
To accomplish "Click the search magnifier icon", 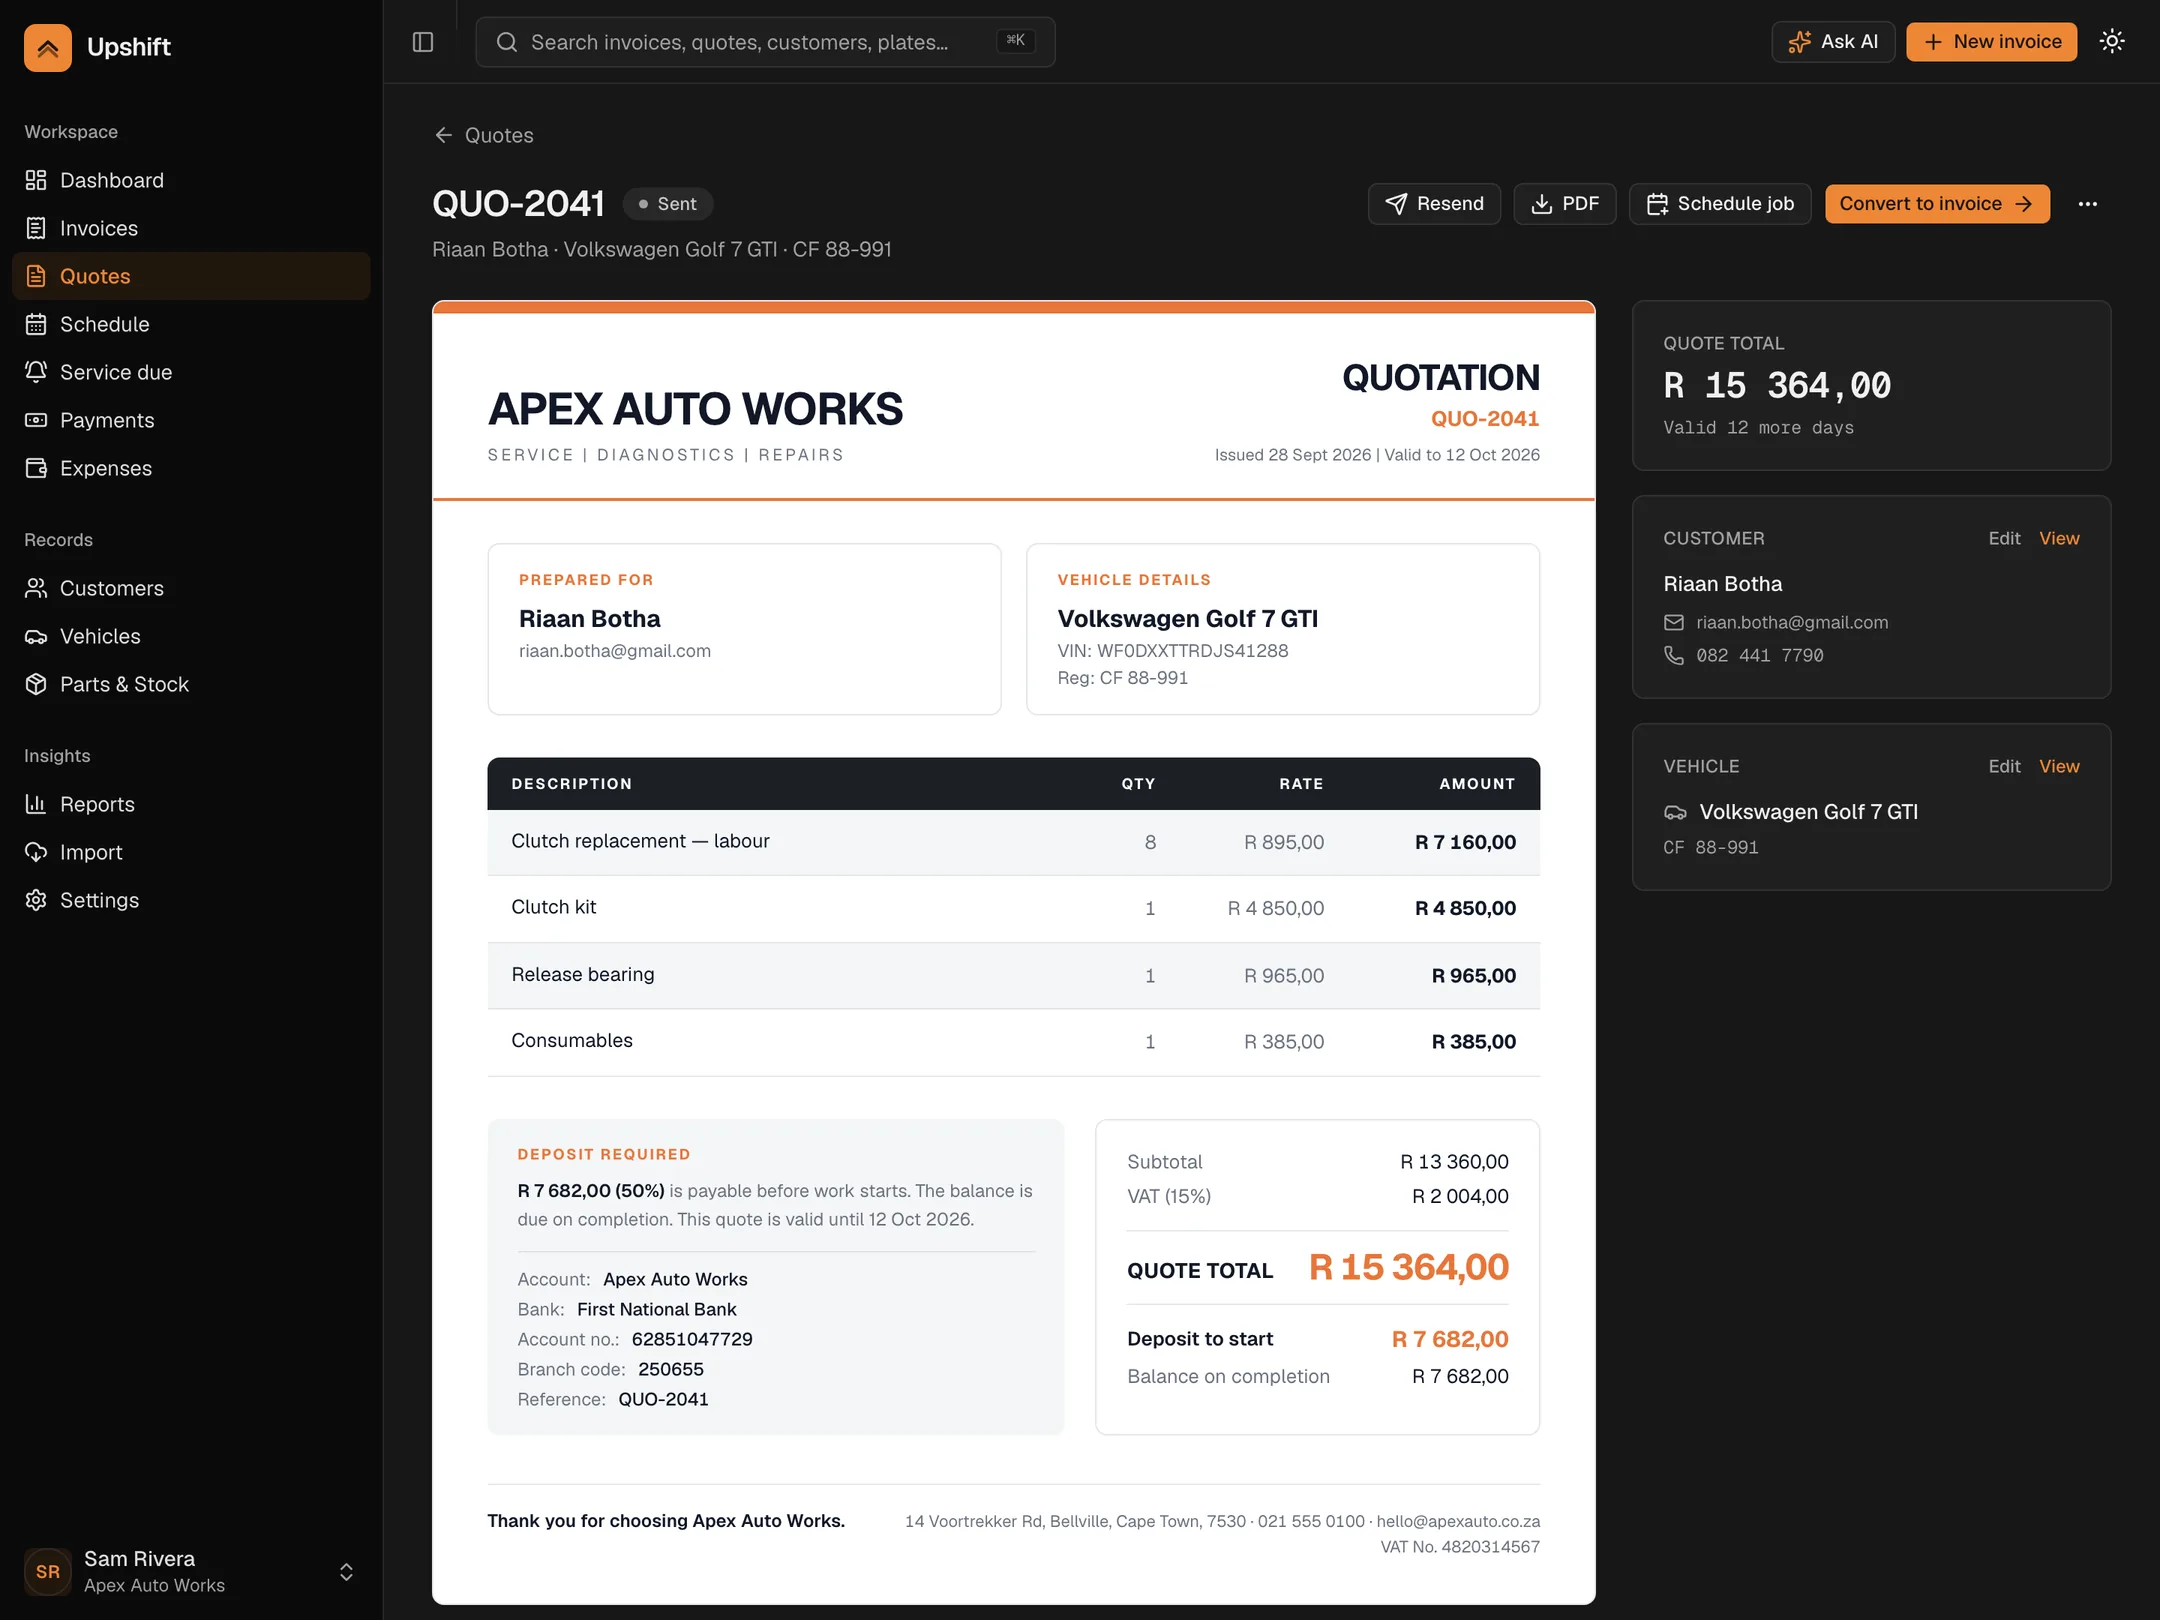I will point(507,42).
